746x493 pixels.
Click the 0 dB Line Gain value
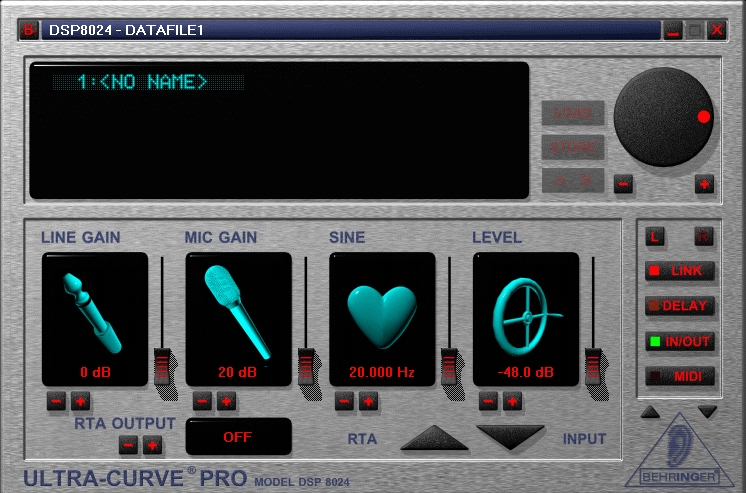pyautogui.click(x=95, y=372)
